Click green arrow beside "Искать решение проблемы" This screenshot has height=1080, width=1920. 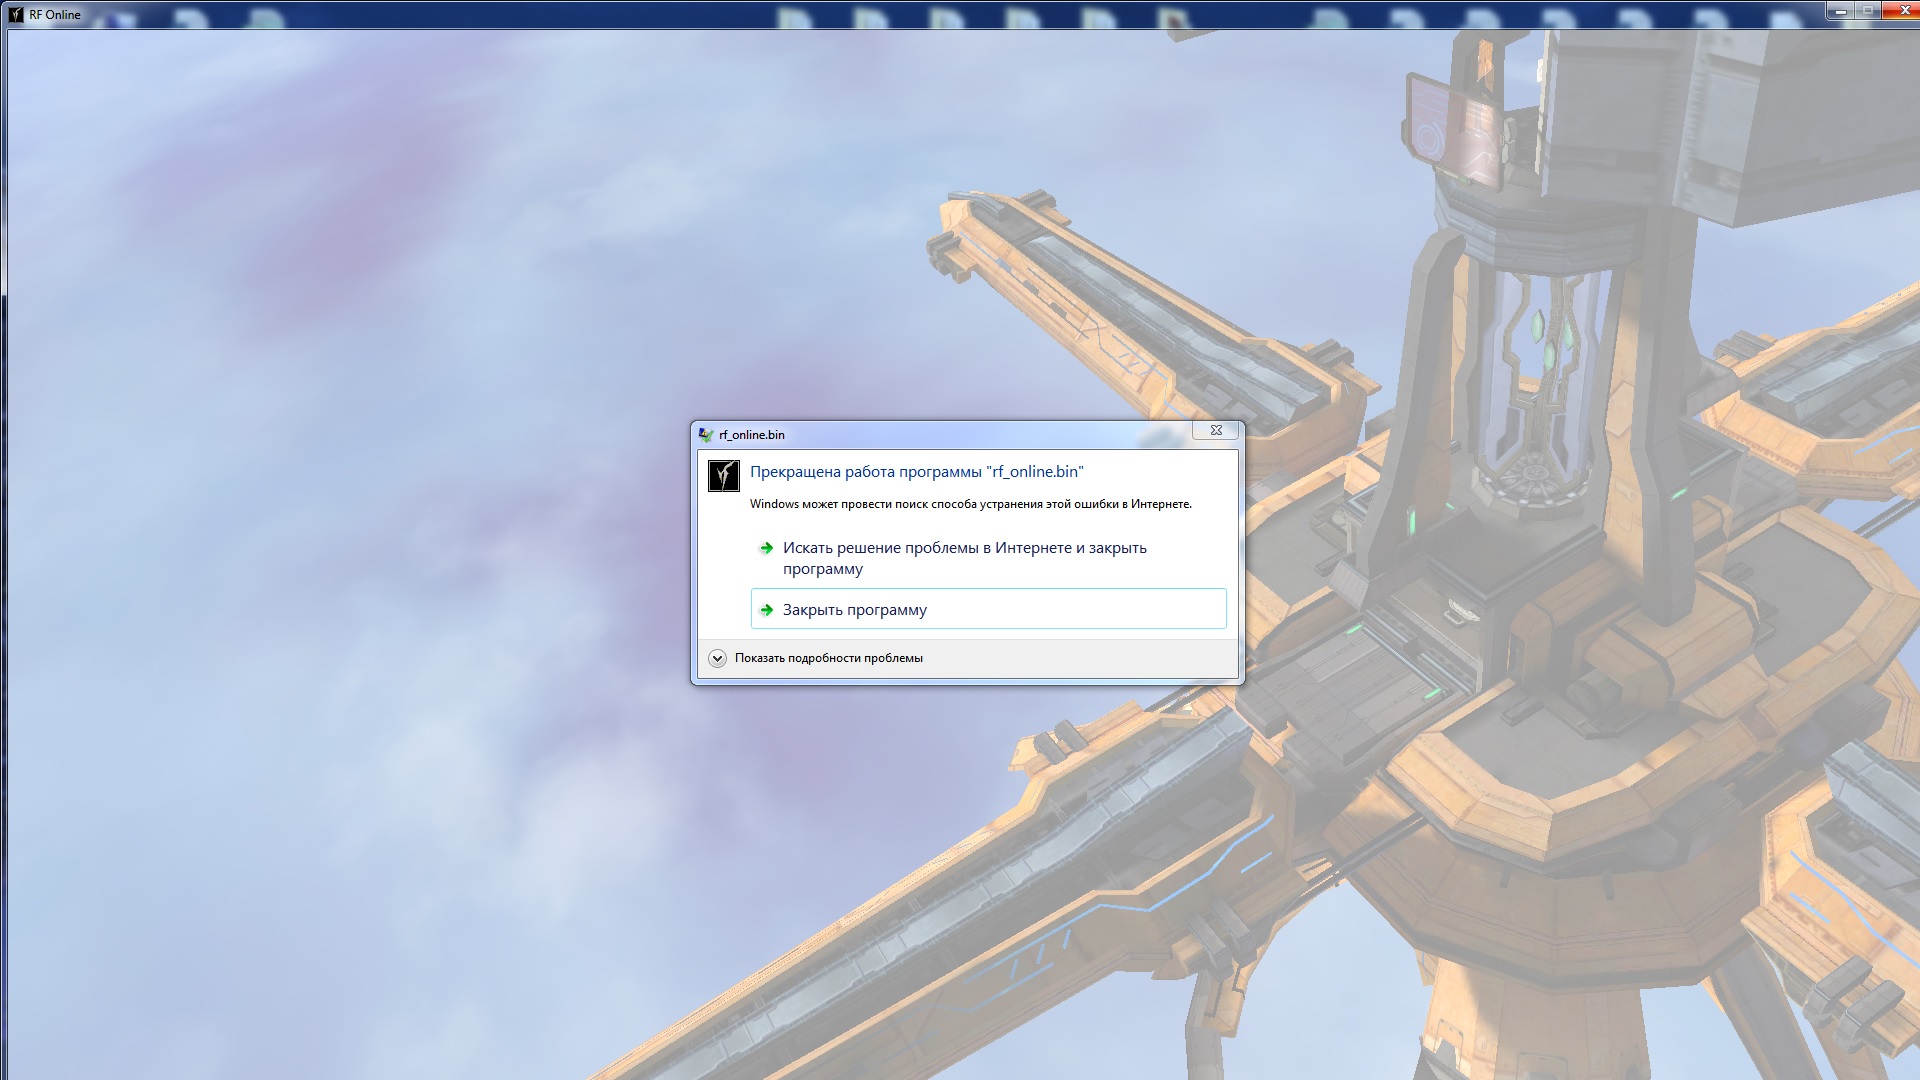click(x=766, y=548)
